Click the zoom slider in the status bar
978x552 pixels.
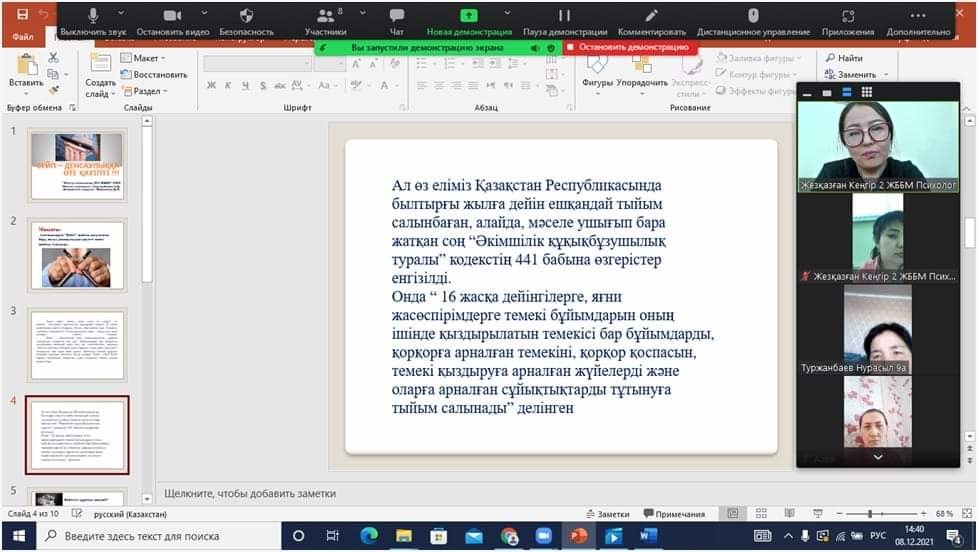(885, 514)
